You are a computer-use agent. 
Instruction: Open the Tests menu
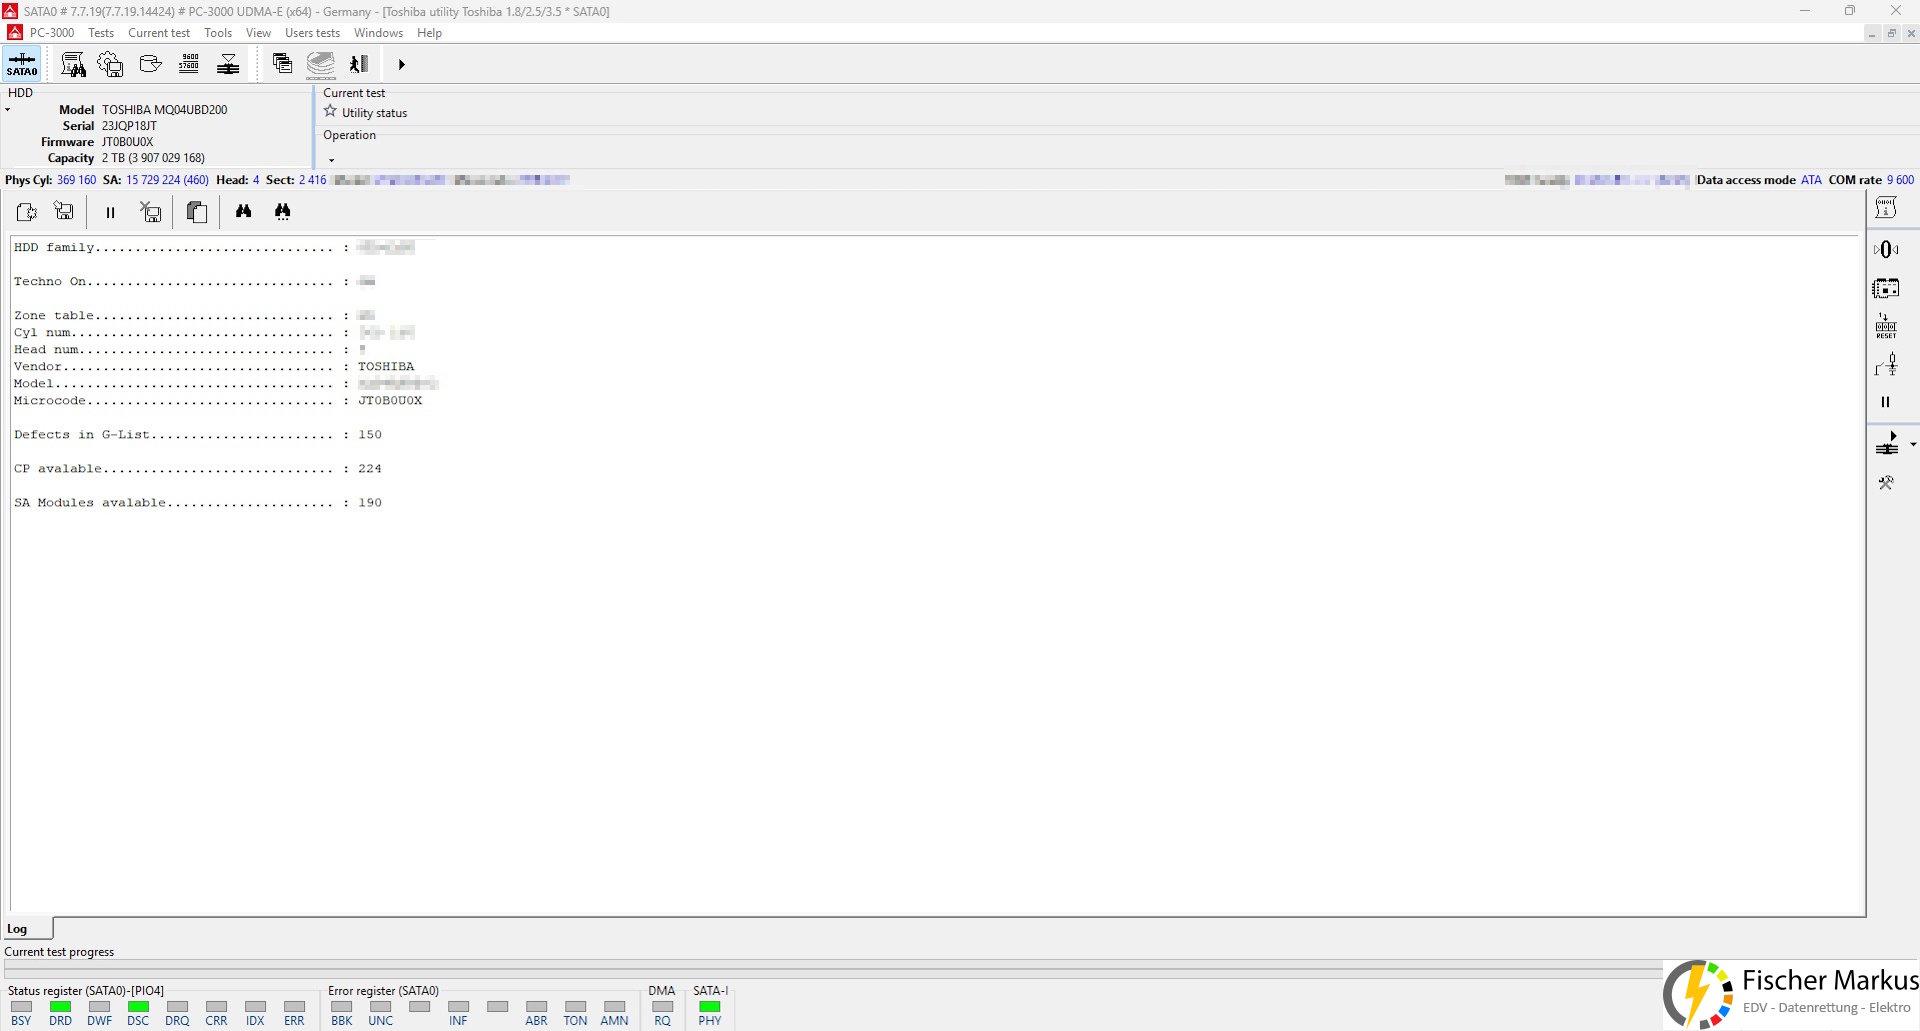101,33
